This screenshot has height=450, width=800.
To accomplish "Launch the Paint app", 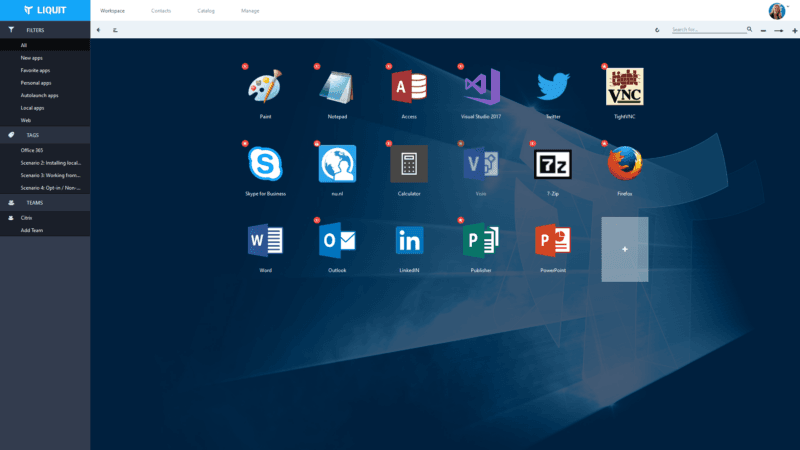I will tap(265, 87).
